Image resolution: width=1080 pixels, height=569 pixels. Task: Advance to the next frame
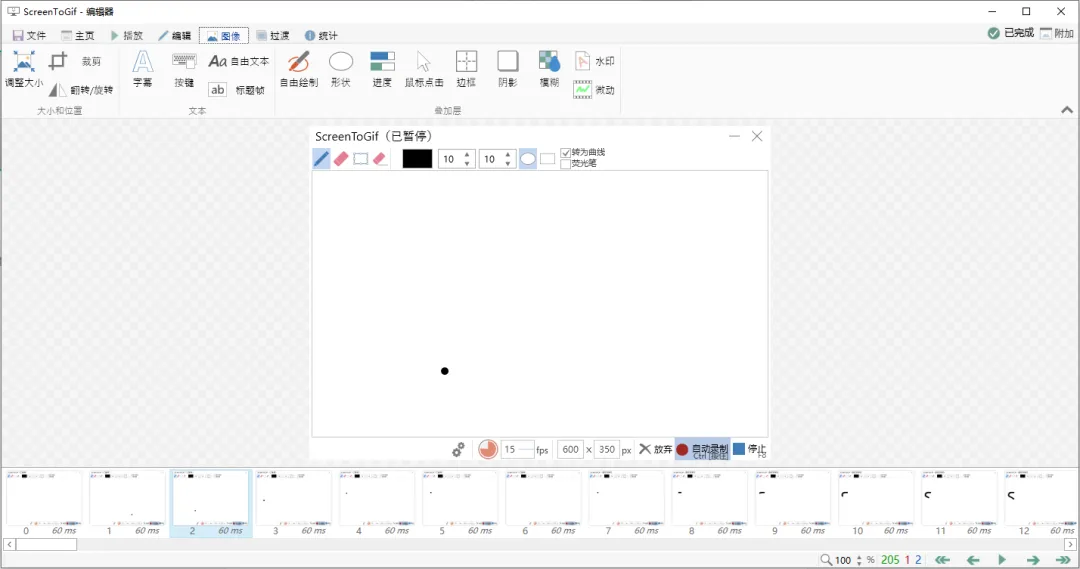[1032, 560]
